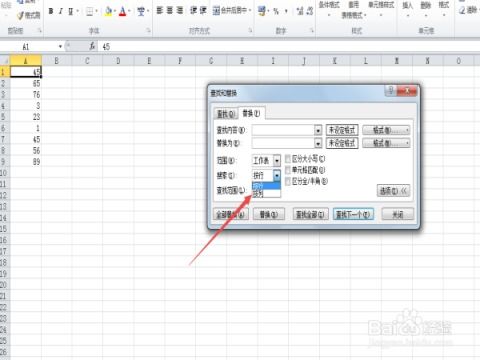Decrease decimal places
Image resolution: width=480 pixels, height=360 pixels.
click(310, 11)
